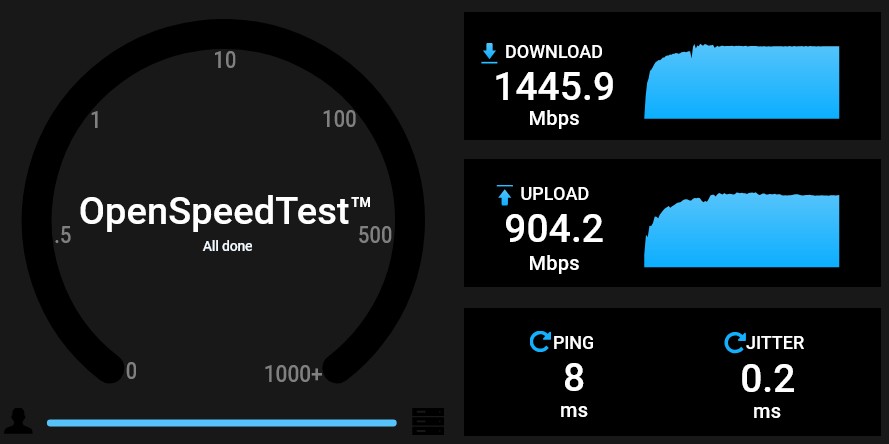Click the 10 gauge marker

pyautogui.click(x=225, y=60)
